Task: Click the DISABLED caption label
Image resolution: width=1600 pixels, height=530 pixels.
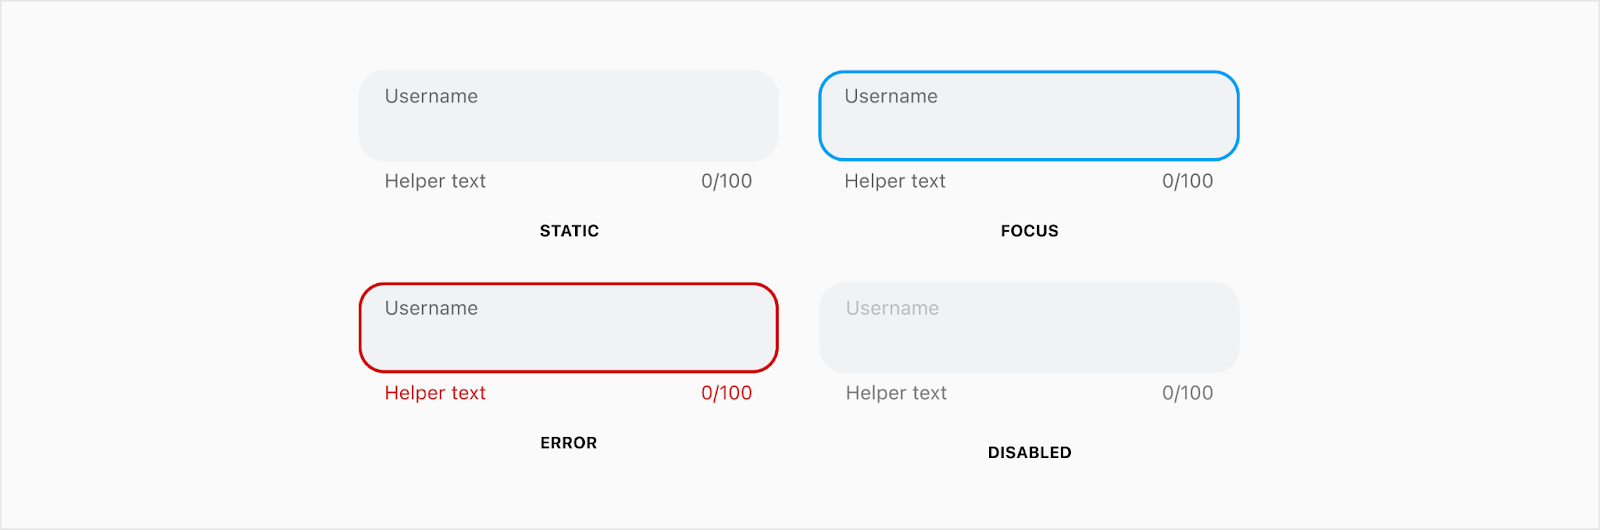Action: [1029, 453]
